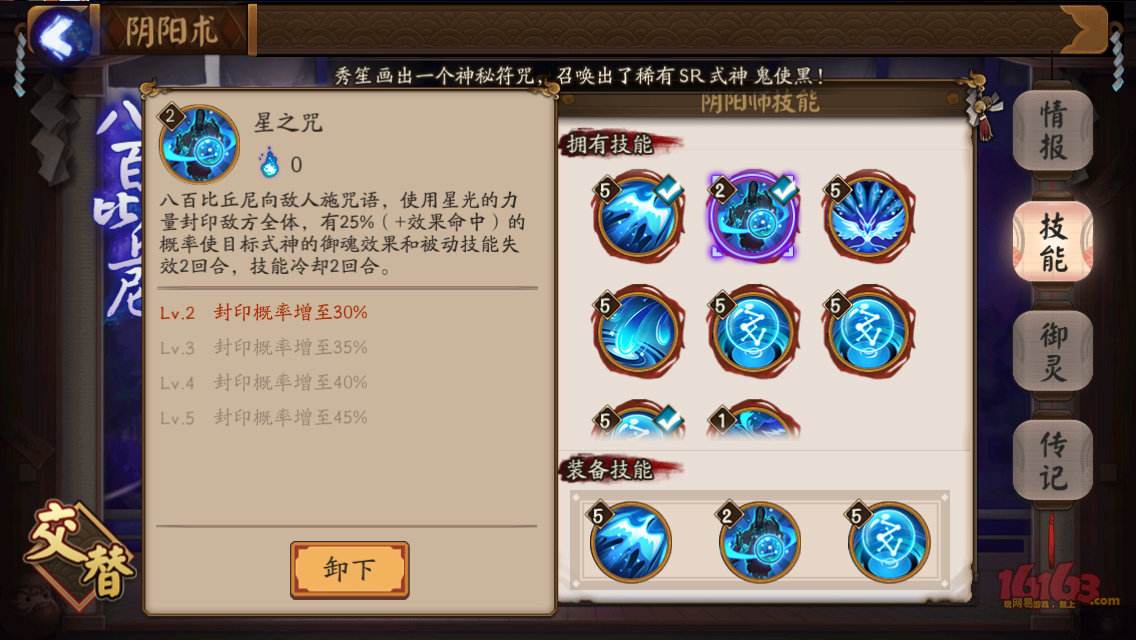Toggle checkmark on highlighted 星之咒 skill

[x=783, y=189]
